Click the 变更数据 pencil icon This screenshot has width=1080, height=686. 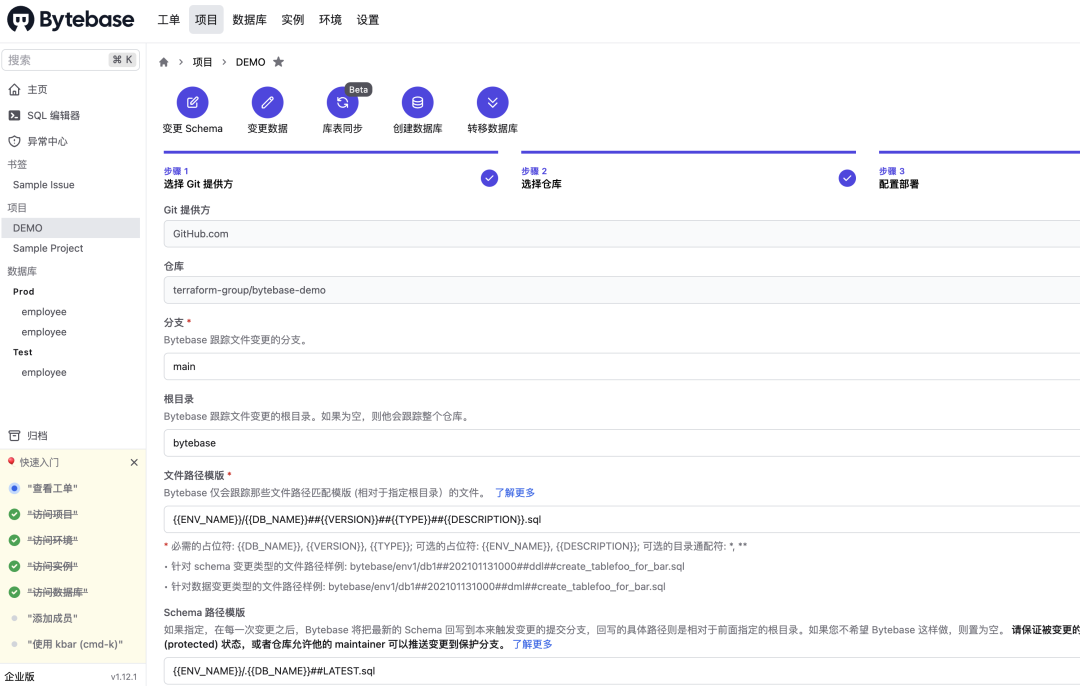coord(267,103)
